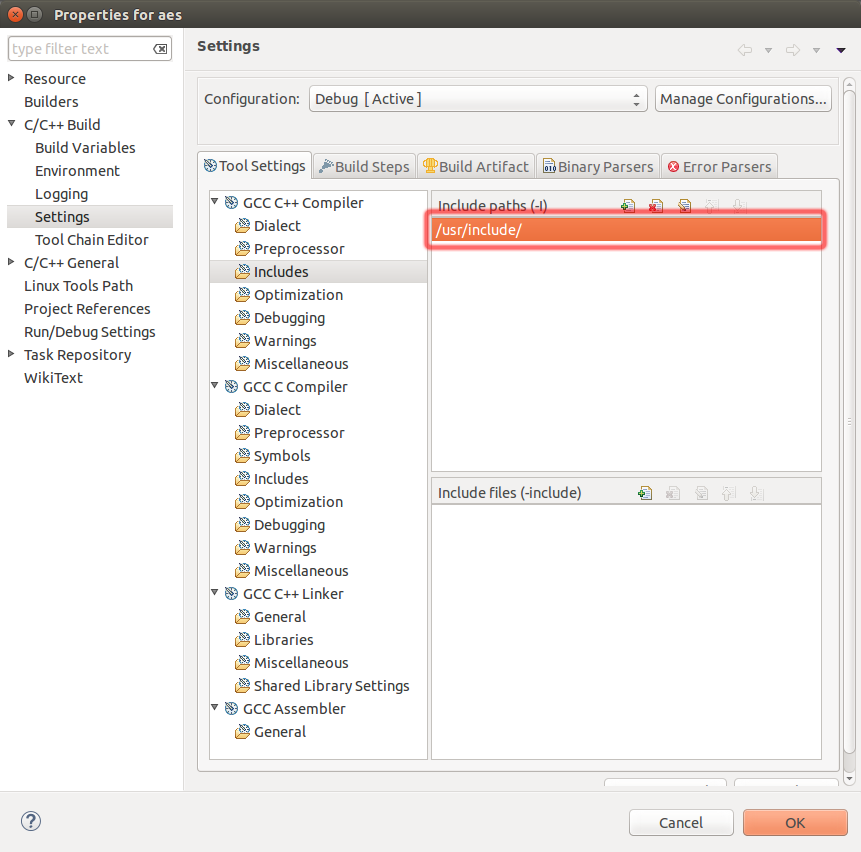
Task: Switch to the Build Steps tab
Action: [x=364, y=166]
